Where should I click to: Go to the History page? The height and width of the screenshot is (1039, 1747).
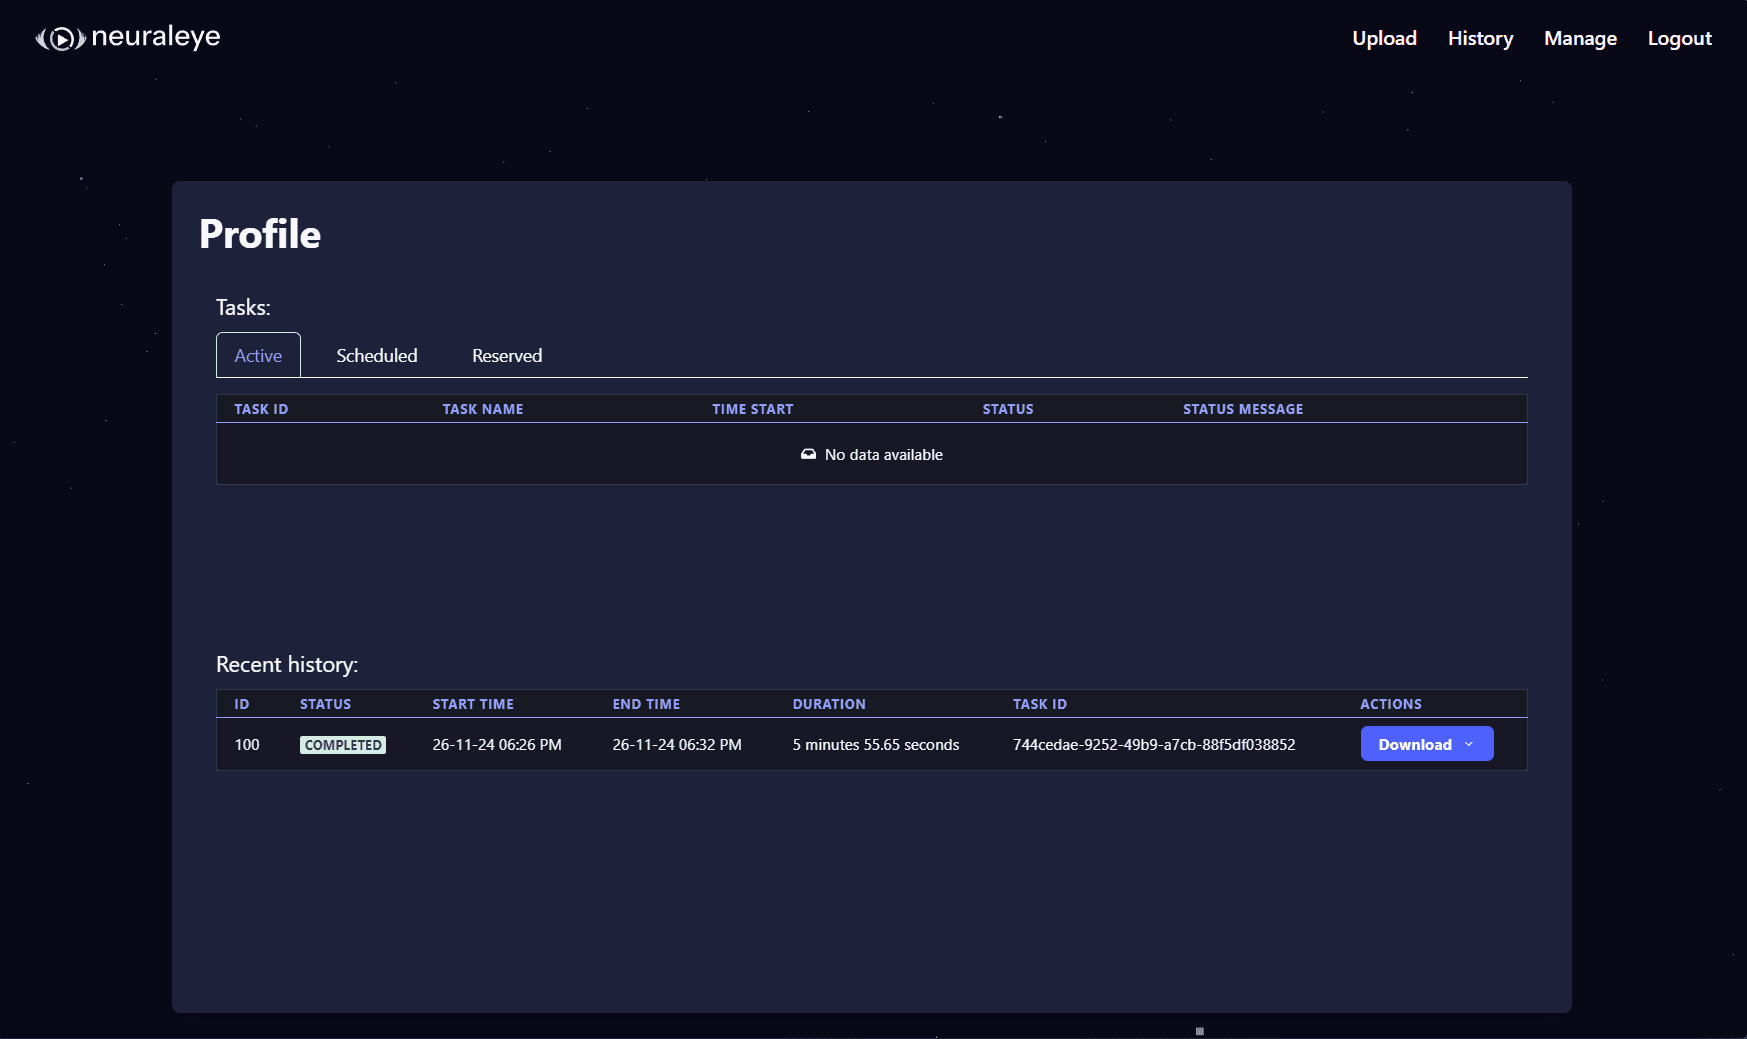click(1480, 38)
